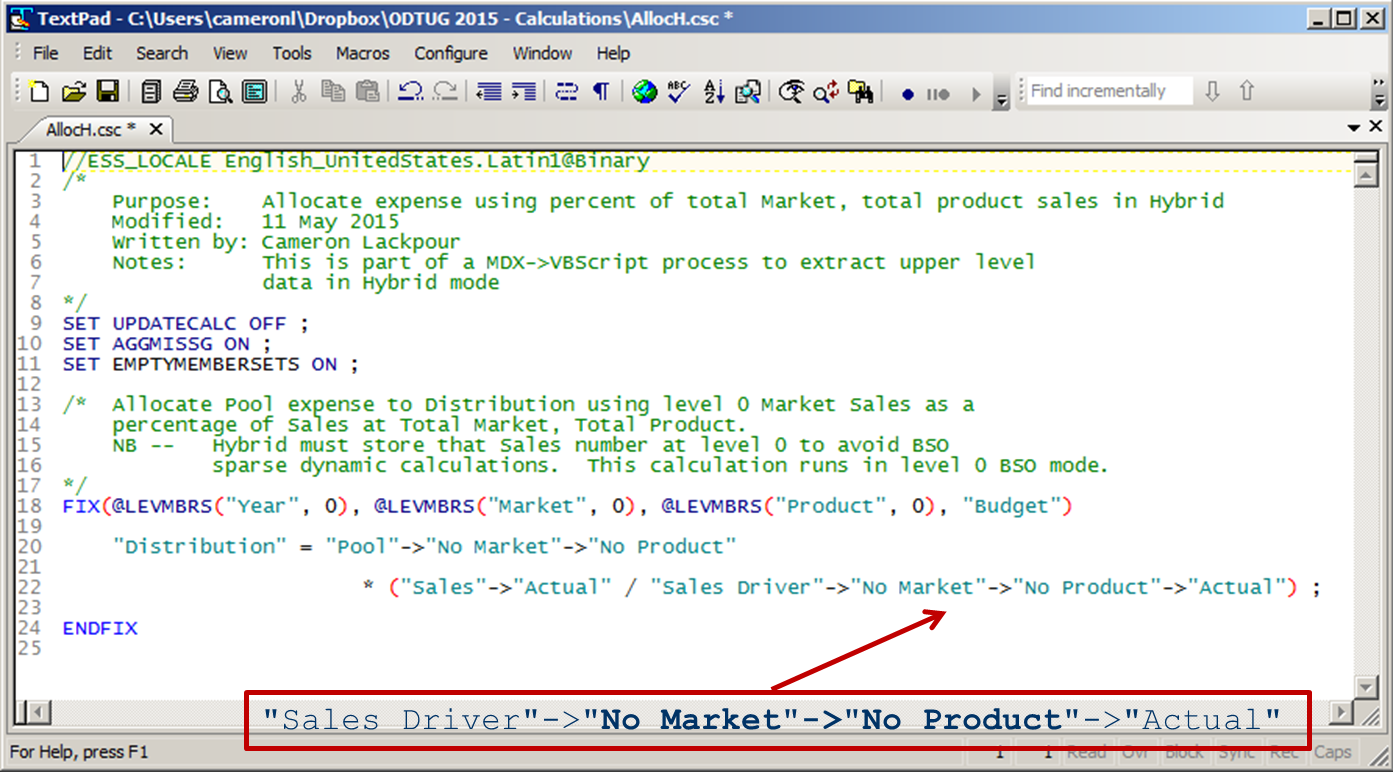Open the Compare Files toolbar icon
1393x772 pixels.
(x=748, y=92)
